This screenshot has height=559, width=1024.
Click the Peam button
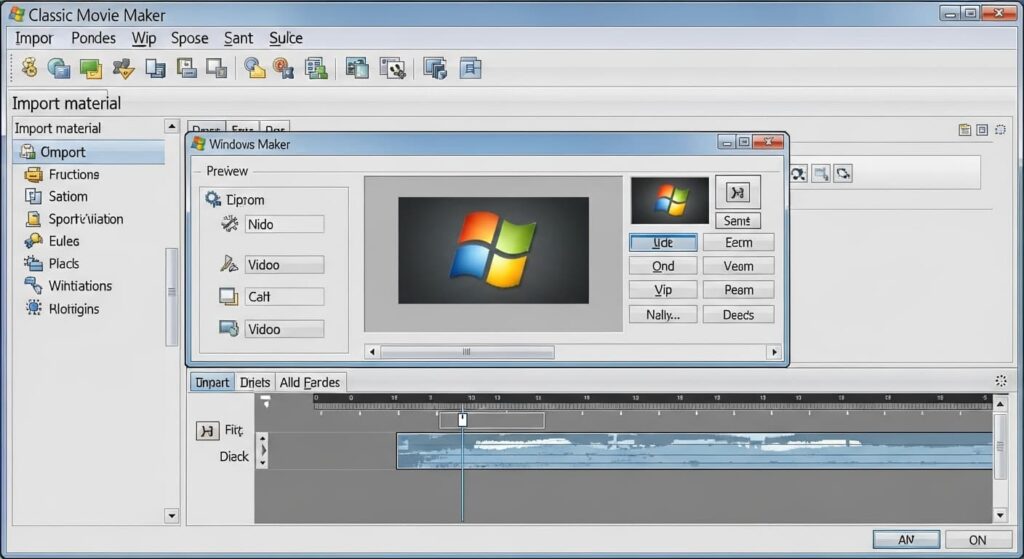pyautogui.click(x=739, y=289)
